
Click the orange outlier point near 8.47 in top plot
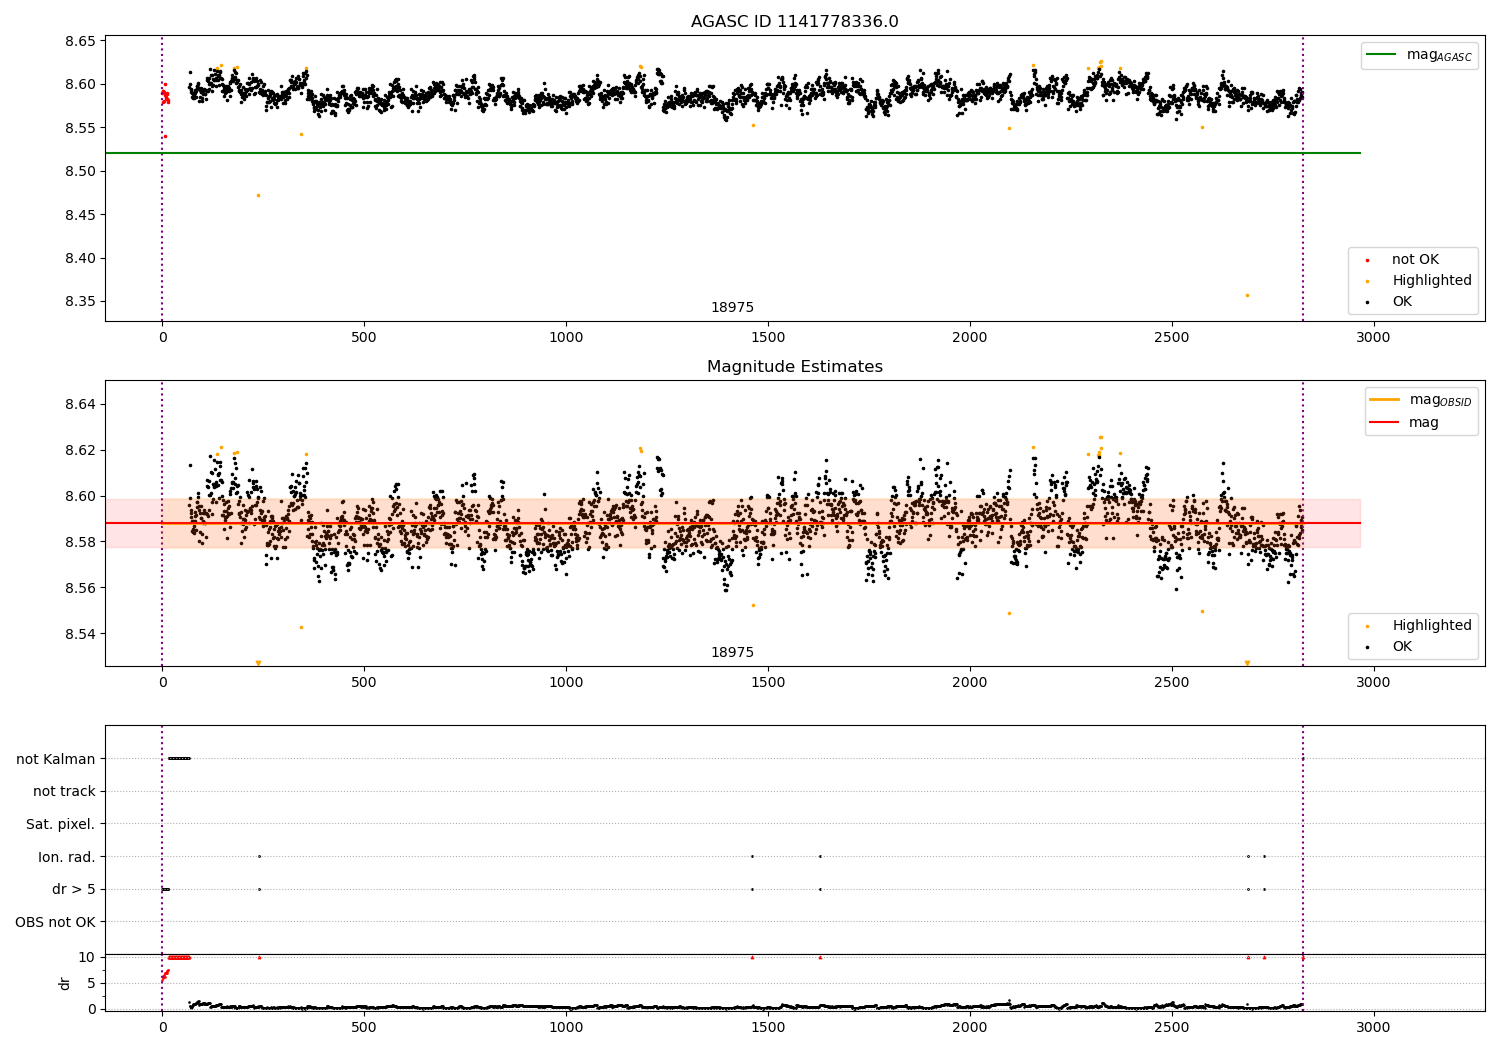click(x=258, y=195)
